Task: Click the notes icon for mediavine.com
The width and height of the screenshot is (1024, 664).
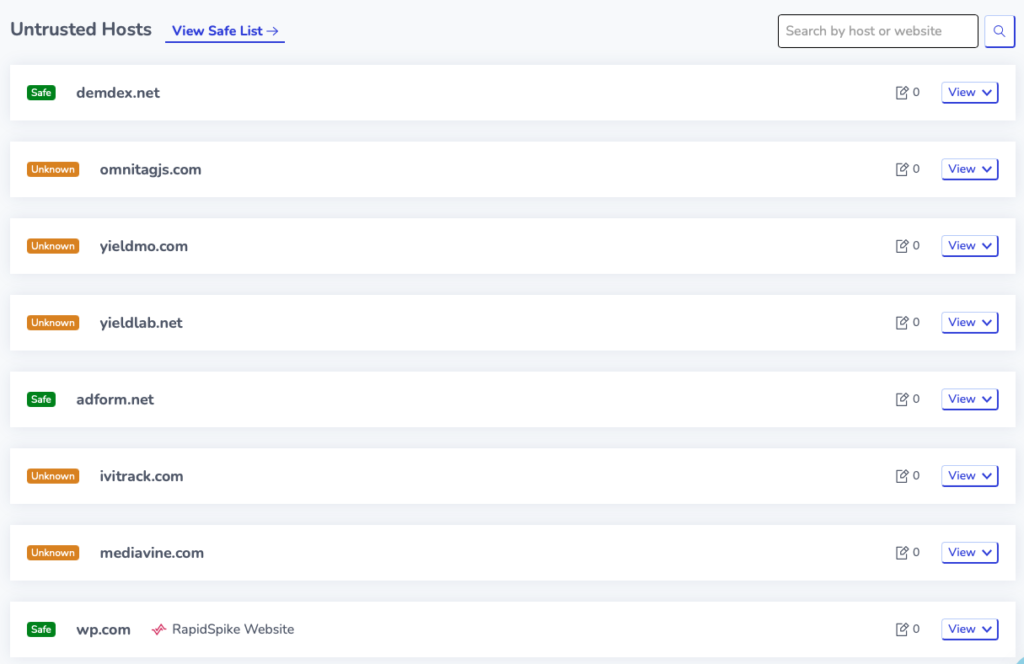Action: (902, 552)
